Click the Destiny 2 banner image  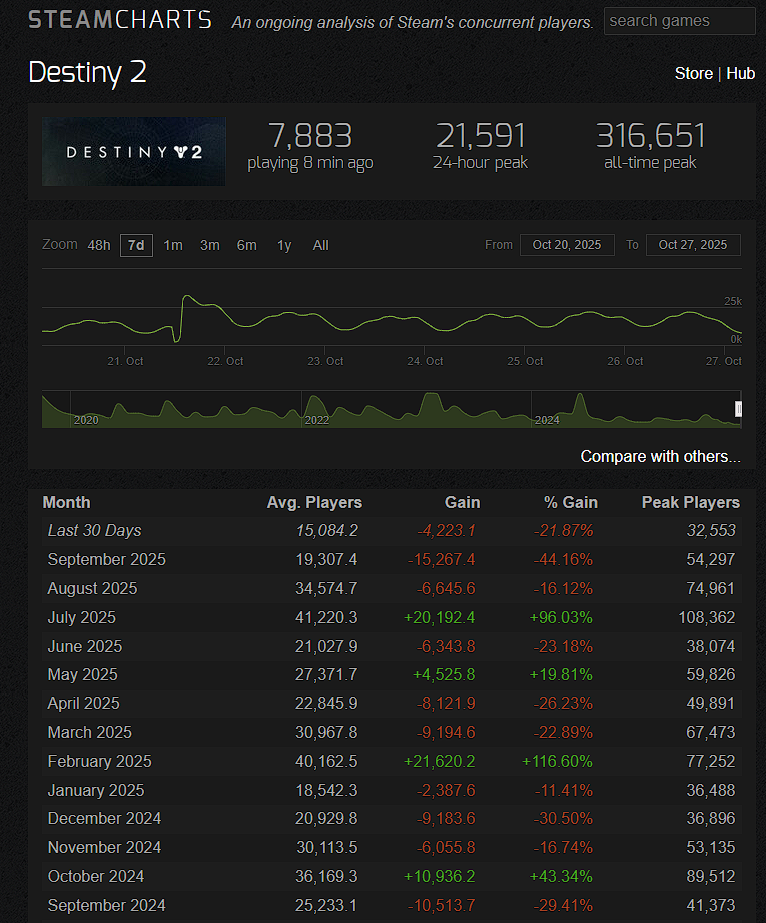[134, 152]
